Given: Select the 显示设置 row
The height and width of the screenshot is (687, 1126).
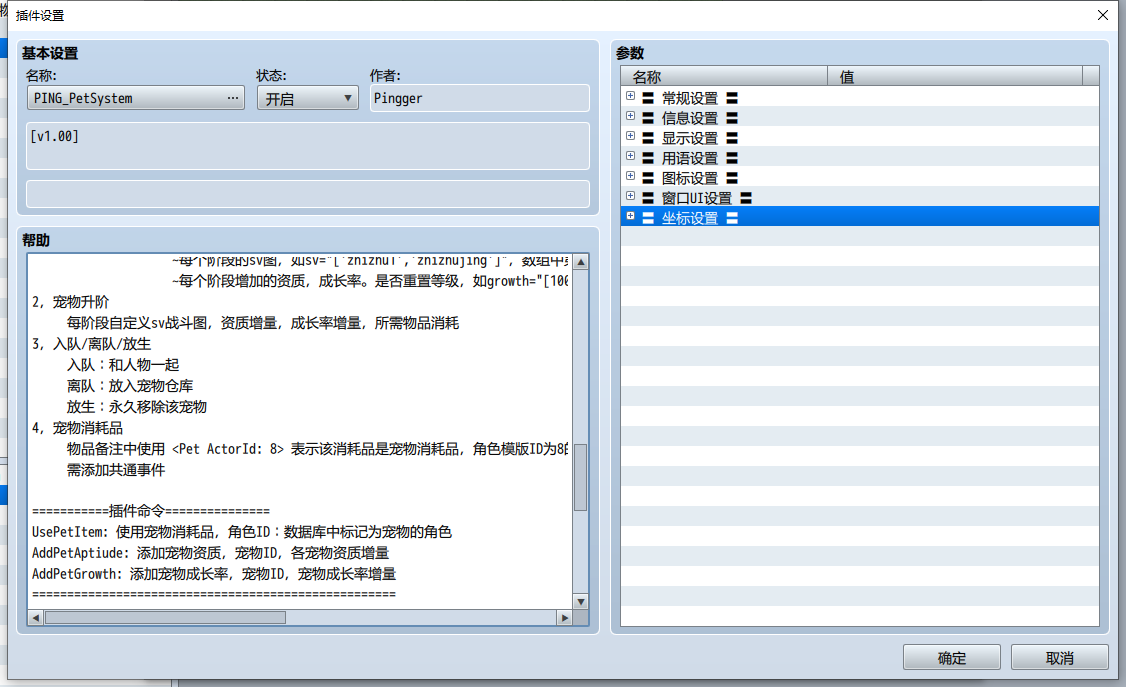Looking at the screenshot, I should [860, 136].
